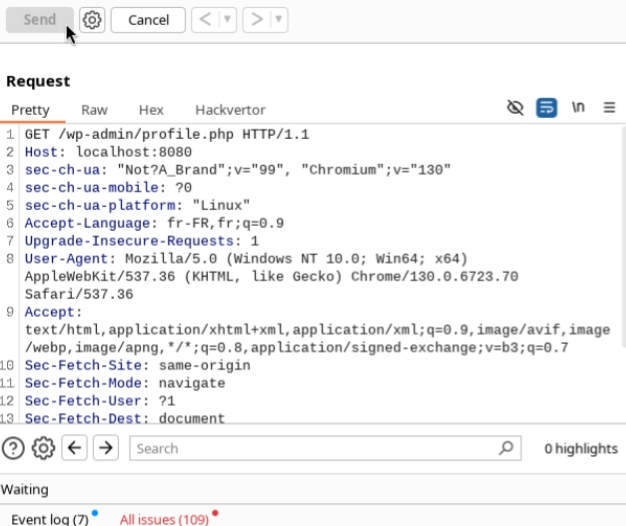Open the request editor hamburger options menu

609,108
